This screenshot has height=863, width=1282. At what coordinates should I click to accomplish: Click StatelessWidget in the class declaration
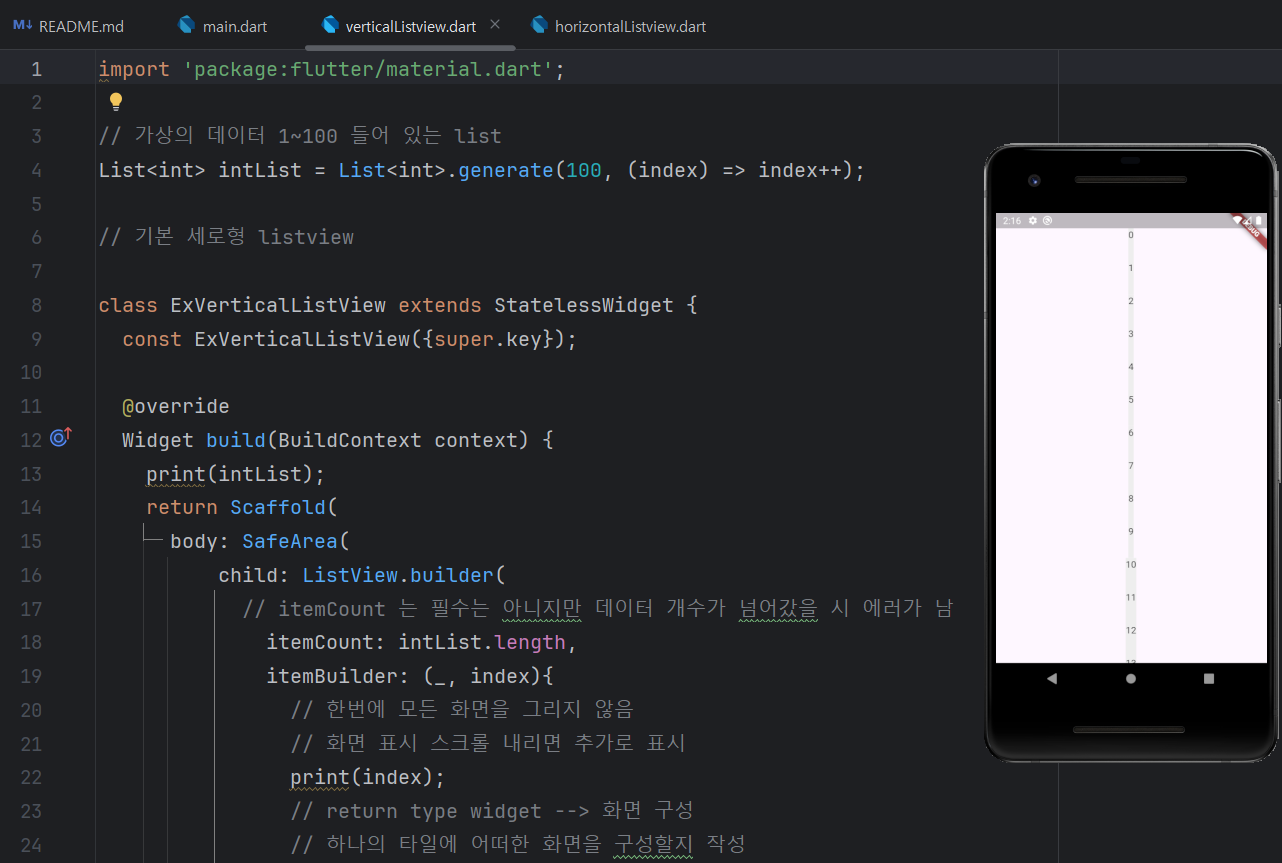click(584, 305)
